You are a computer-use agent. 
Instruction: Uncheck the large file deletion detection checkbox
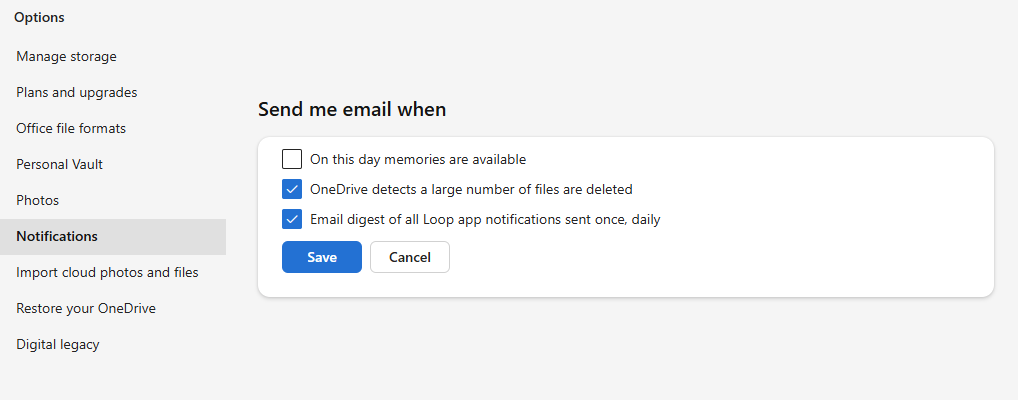tap(292, 189)
